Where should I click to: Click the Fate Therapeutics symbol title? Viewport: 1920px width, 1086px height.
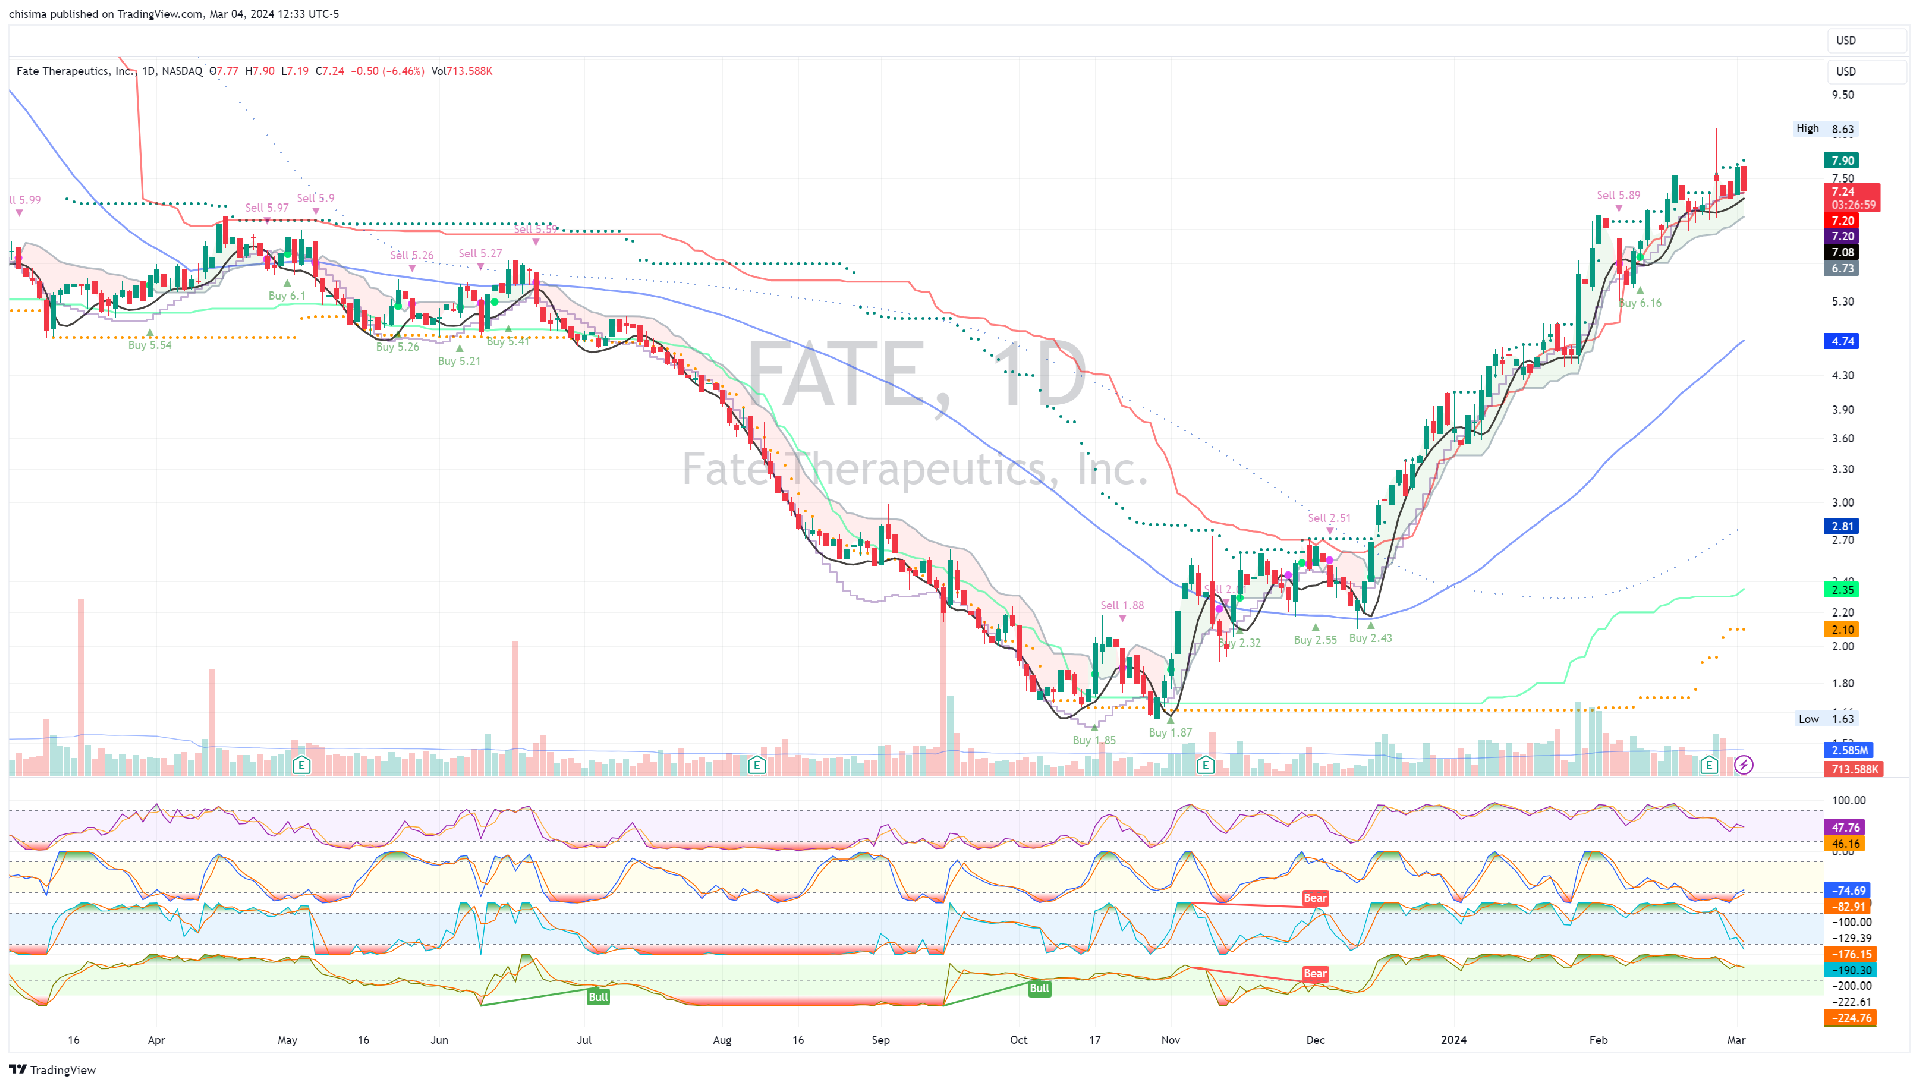[x=75, y=71]
